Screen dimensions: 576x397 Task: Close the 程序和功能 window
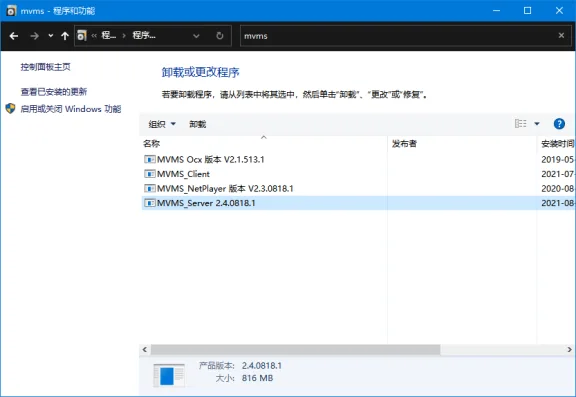[x=559, y=11]
